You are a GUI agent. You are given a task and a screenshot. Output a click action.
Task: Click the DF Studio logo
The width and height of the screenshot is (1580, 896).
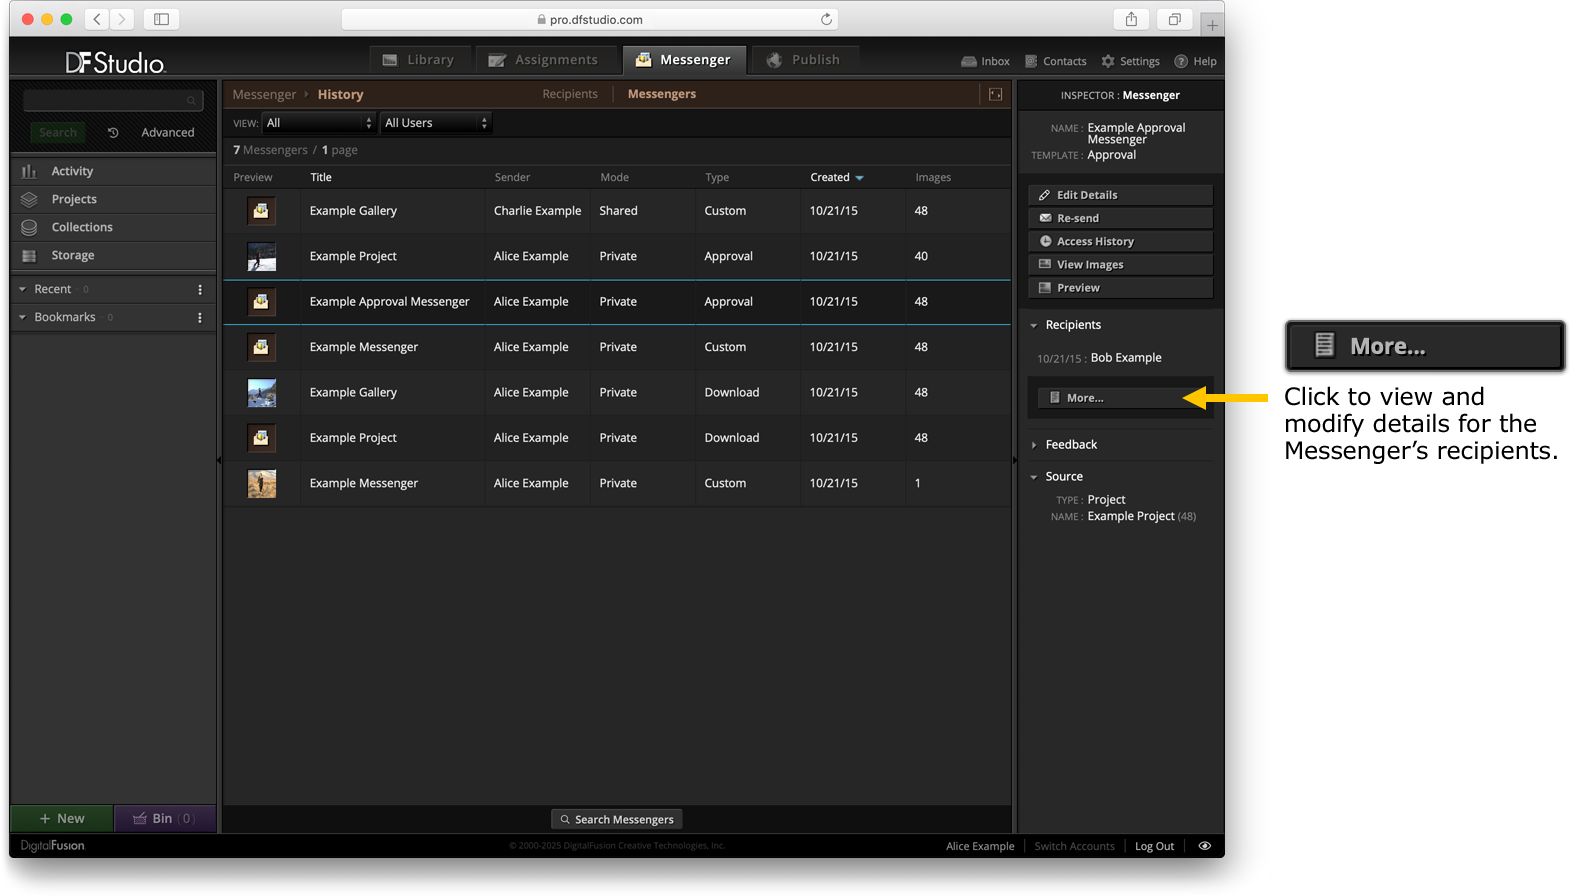point(115,63)
